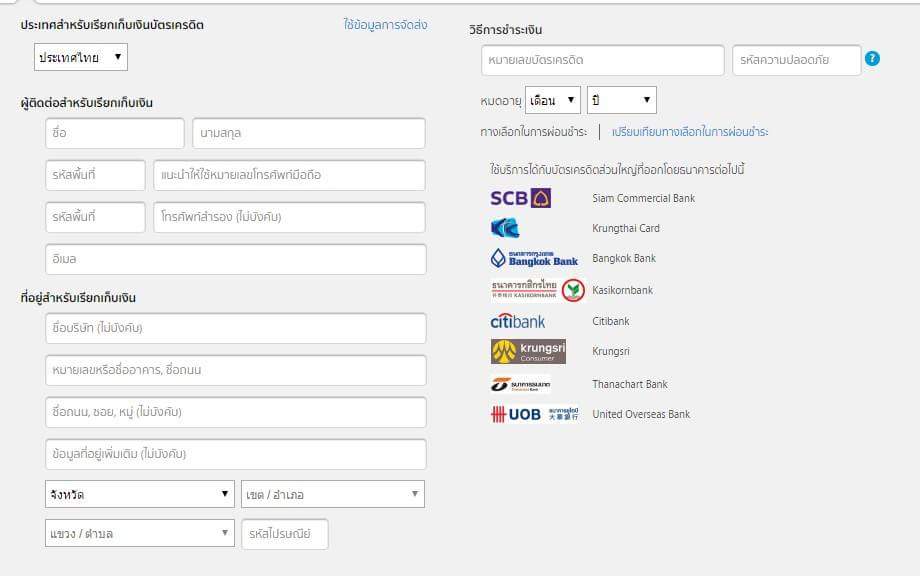This screenshot has height=578, width=920.
Task: Click the Thanachart Bank logo
Action: [x=520, y=384]
